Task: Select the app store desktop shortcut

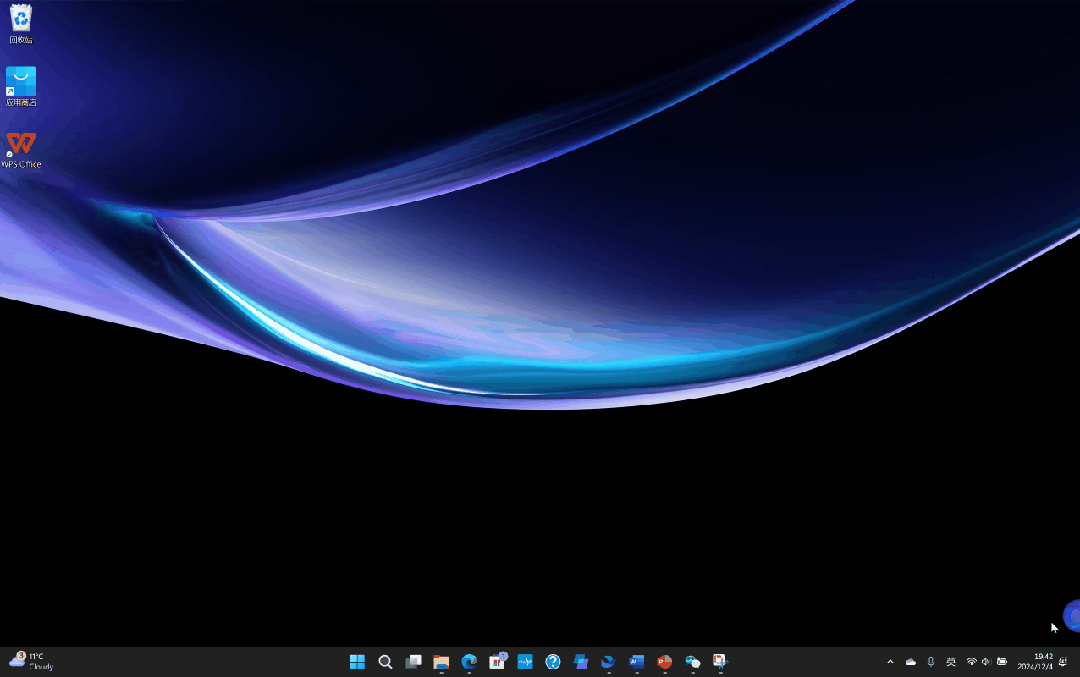Action: (x=21, y=87)
